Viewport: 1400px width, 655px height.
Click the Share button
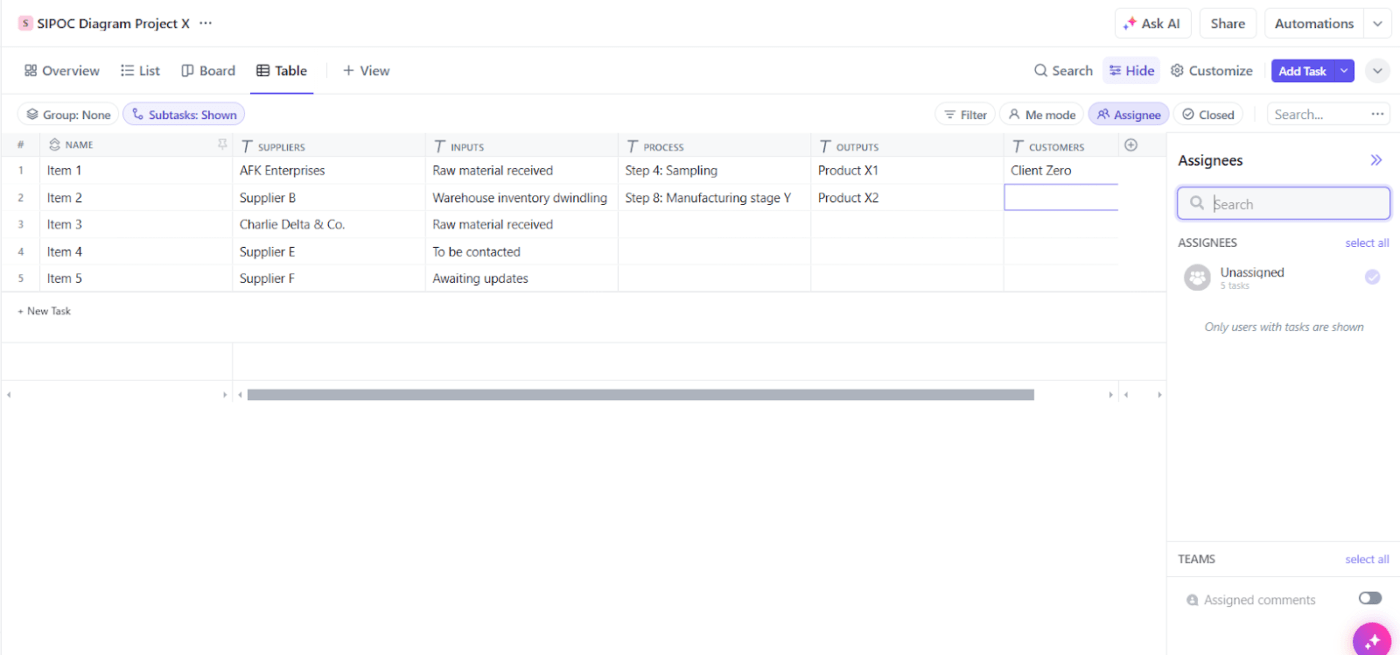coord(1228,24)
